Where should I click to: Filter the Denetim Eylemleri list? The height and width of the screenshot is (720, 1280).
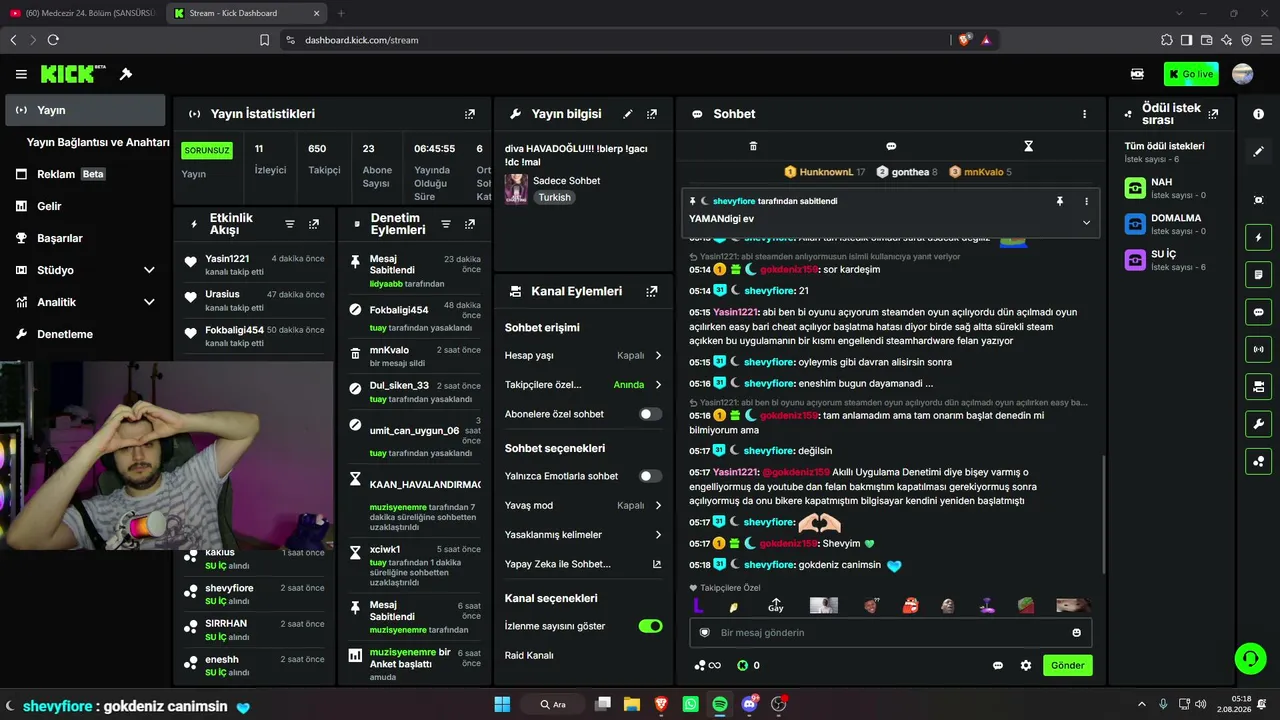pos(446,224)
